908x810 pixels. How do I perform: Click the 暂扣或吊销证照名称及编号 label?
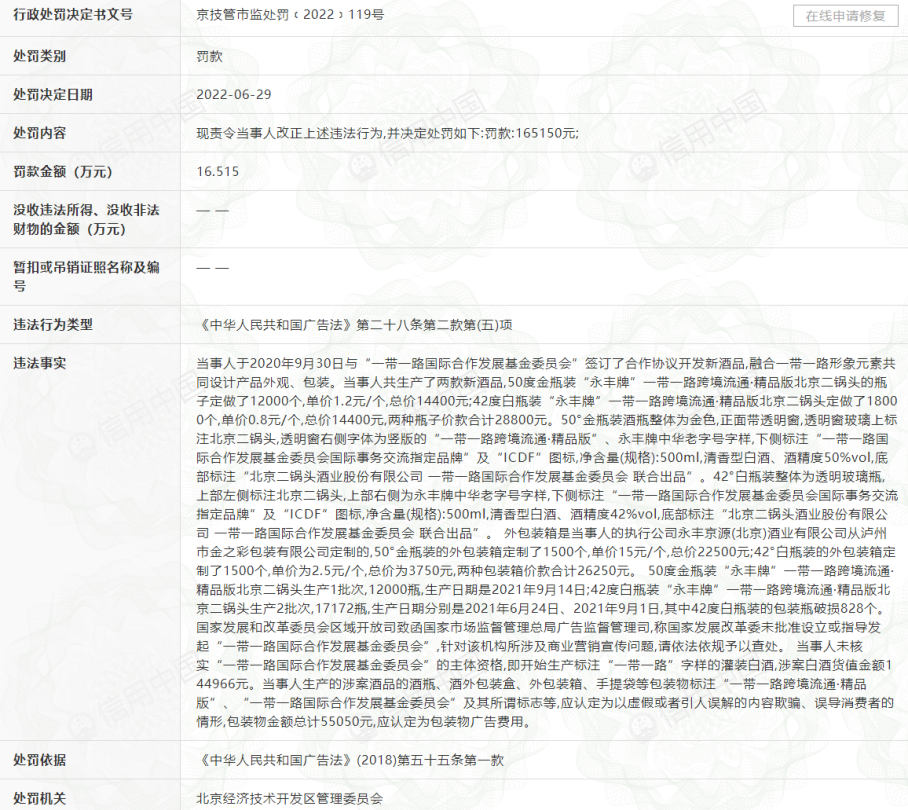tap(86, 276)
